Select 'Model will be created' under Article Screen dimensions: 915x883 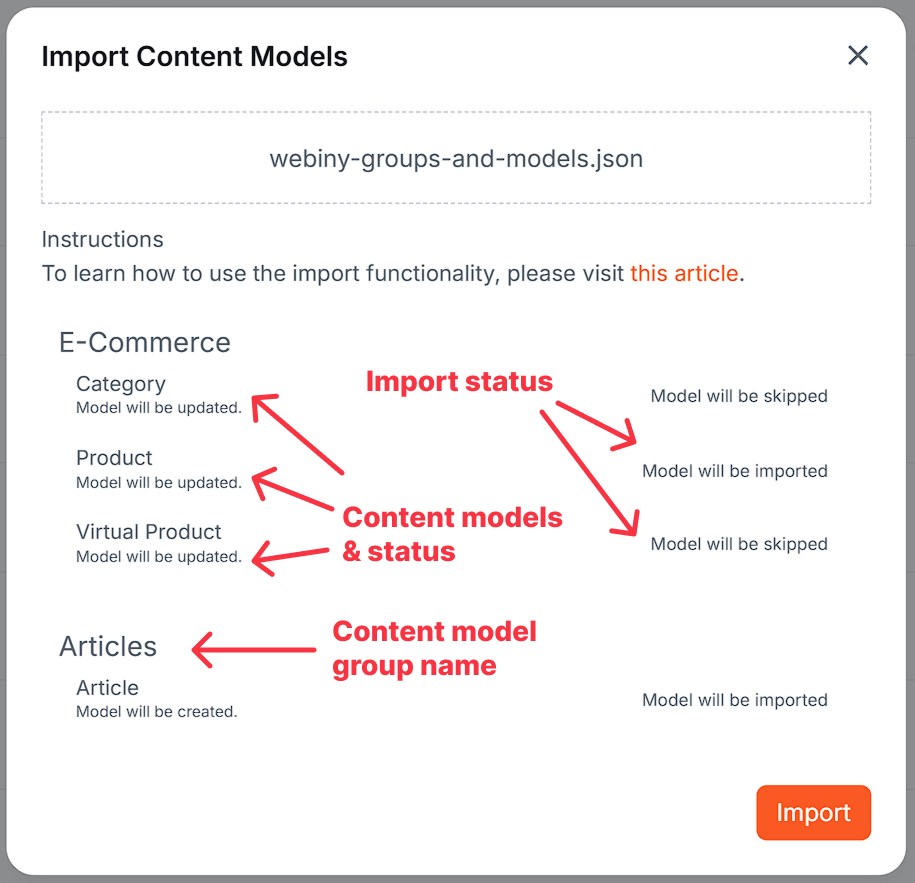tap(156, 711)
